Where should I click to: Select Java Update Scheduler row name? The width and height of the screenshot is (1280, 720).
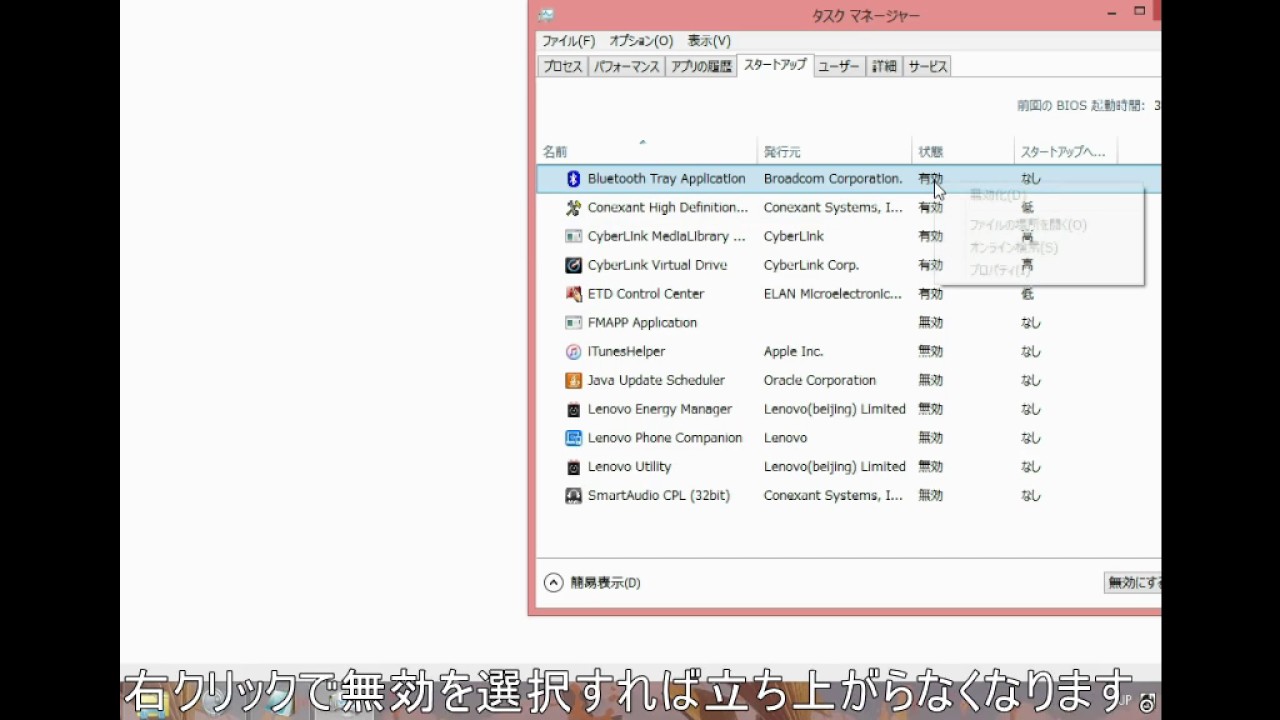(x=656, y=381)
